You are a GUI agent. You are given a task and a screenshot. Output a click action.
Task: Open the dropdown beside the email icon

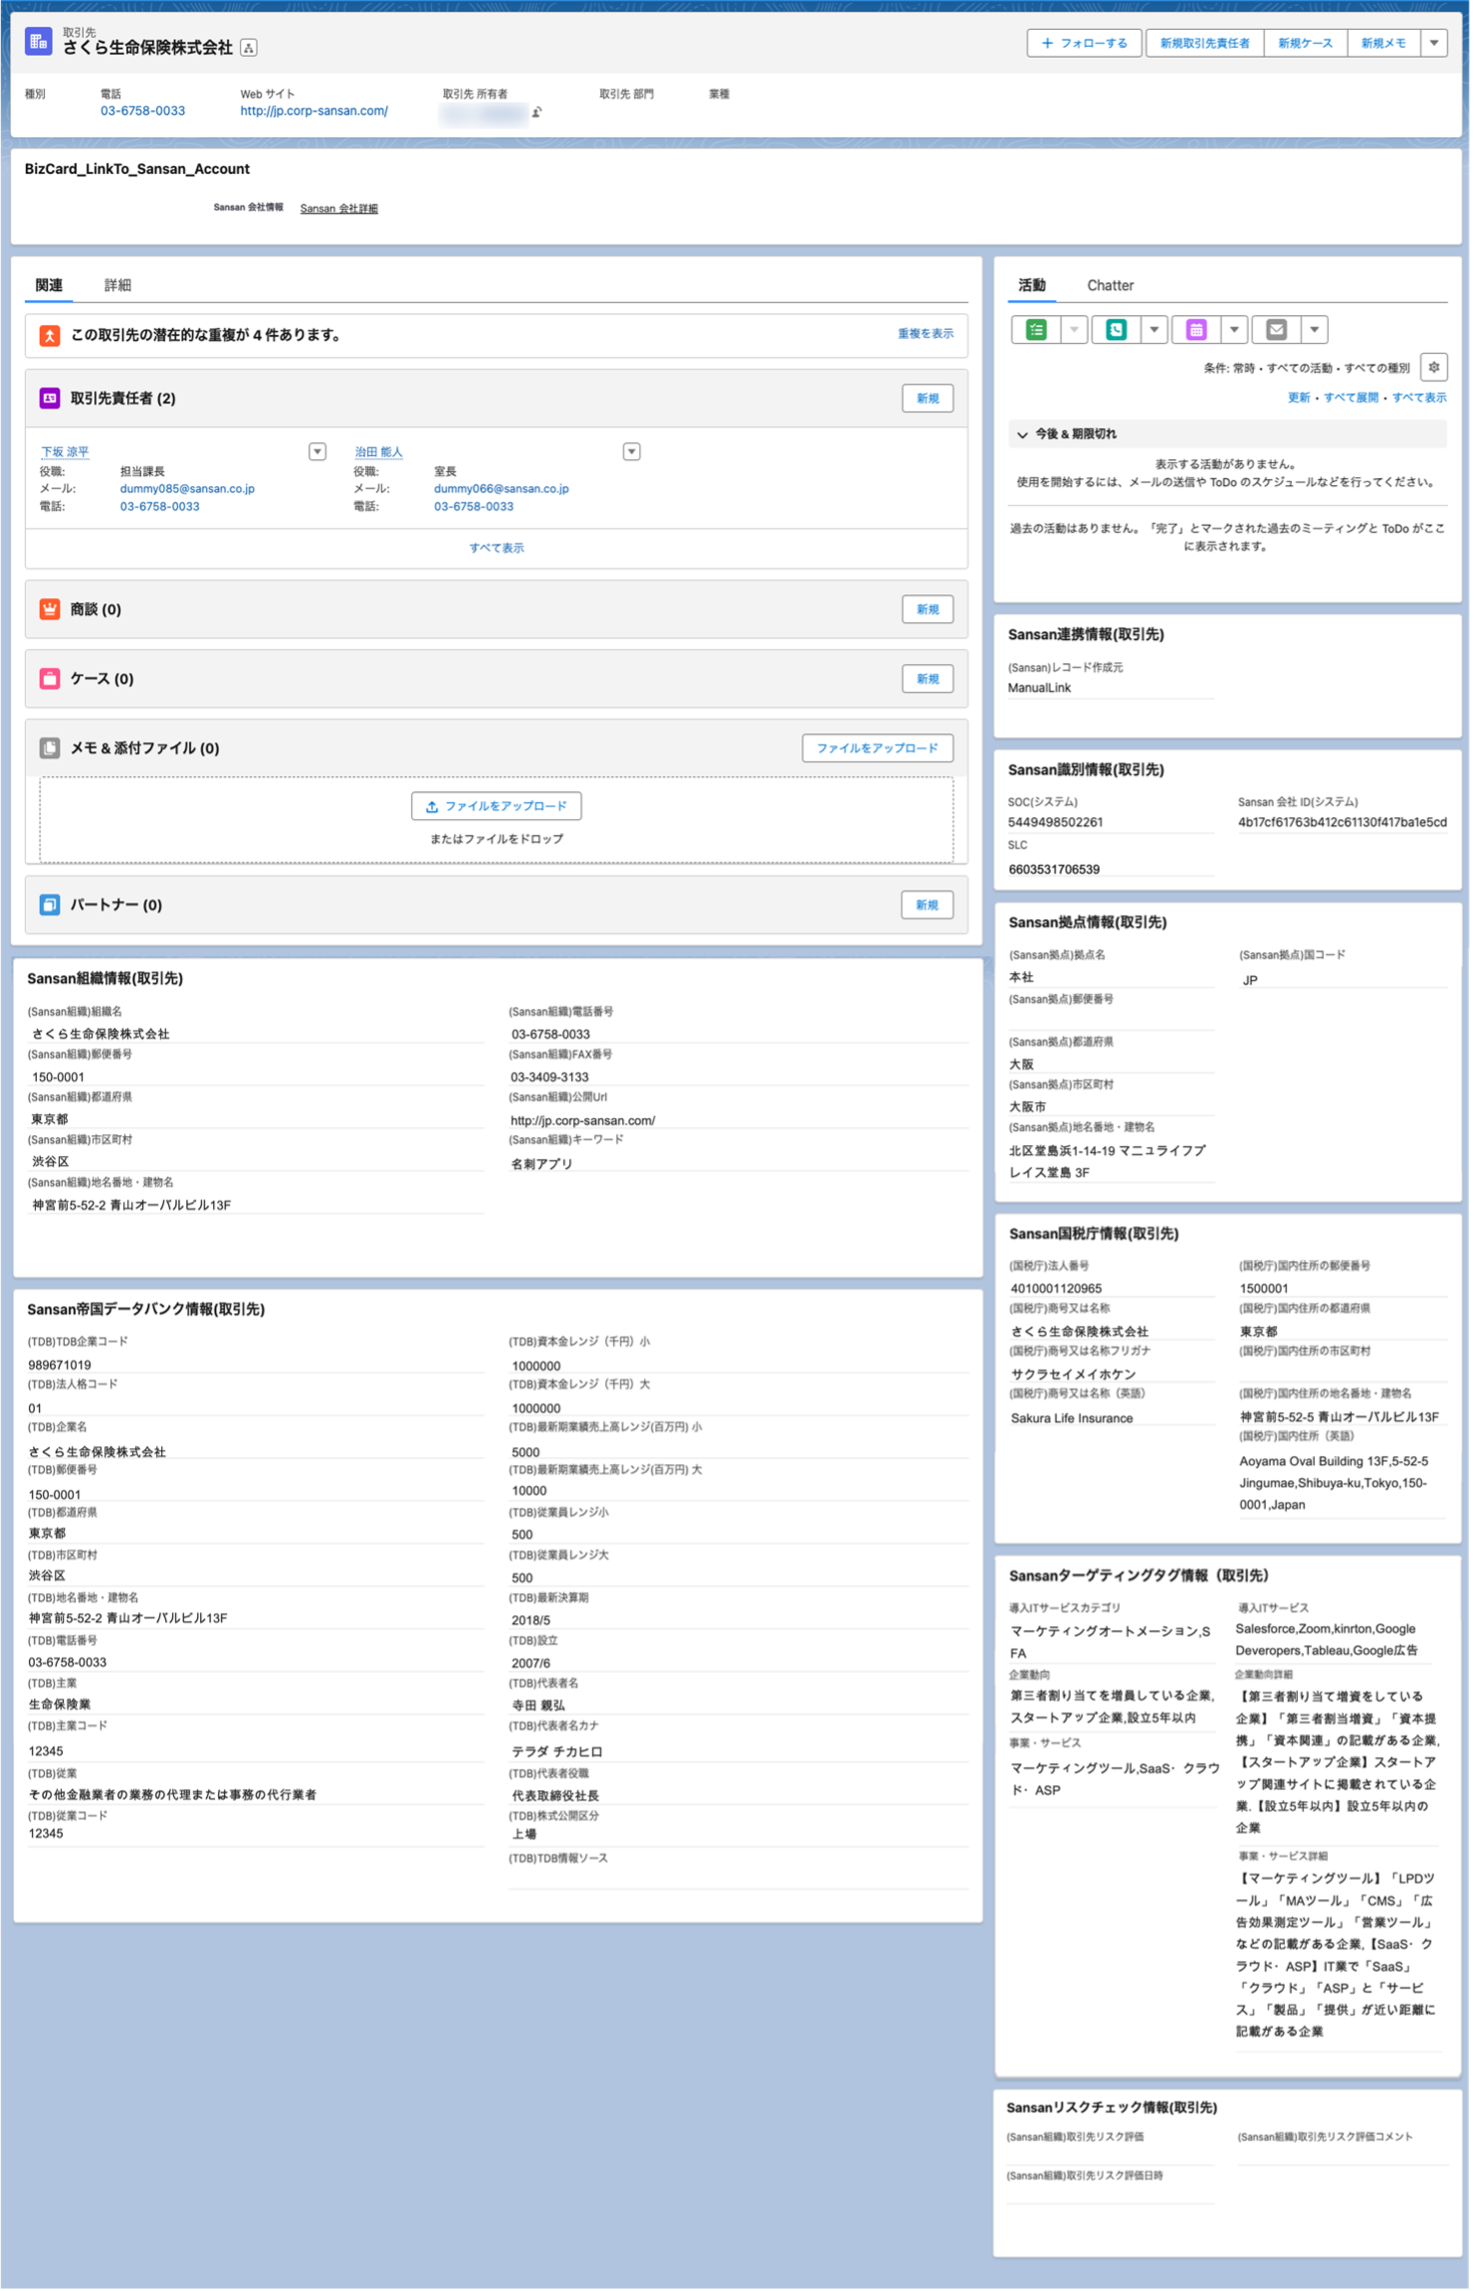[x=1314, y=330]
